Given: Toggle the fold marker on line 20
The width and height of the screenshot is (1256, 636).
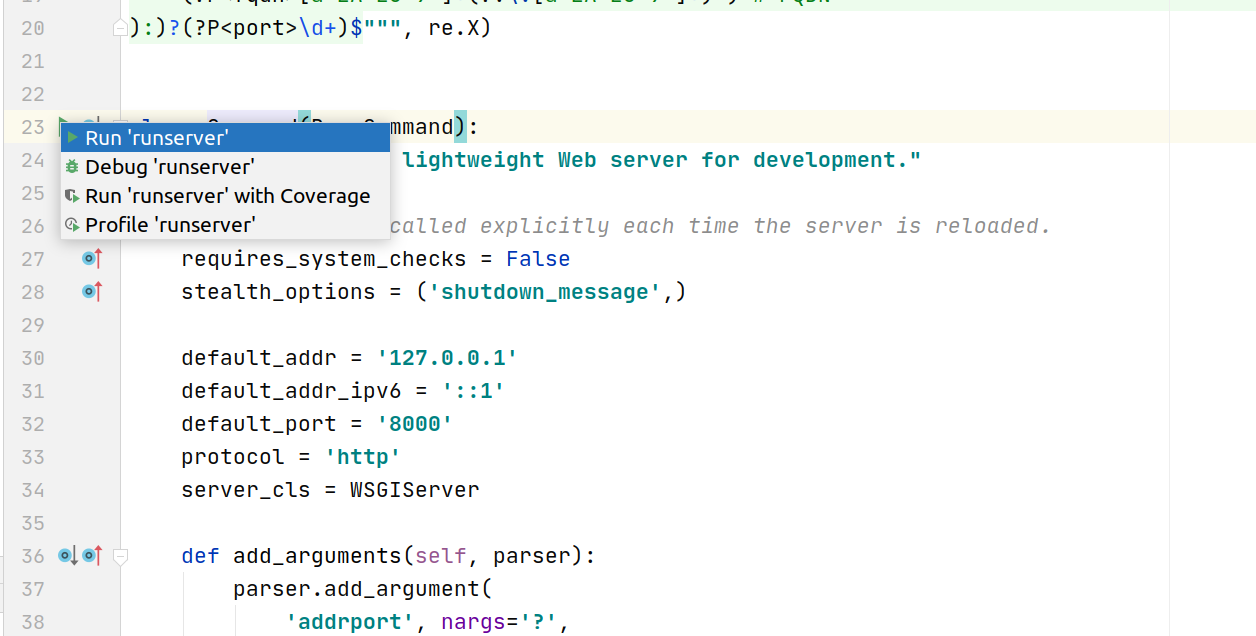Looking at the screenshot, I should [x=120, y=28].
